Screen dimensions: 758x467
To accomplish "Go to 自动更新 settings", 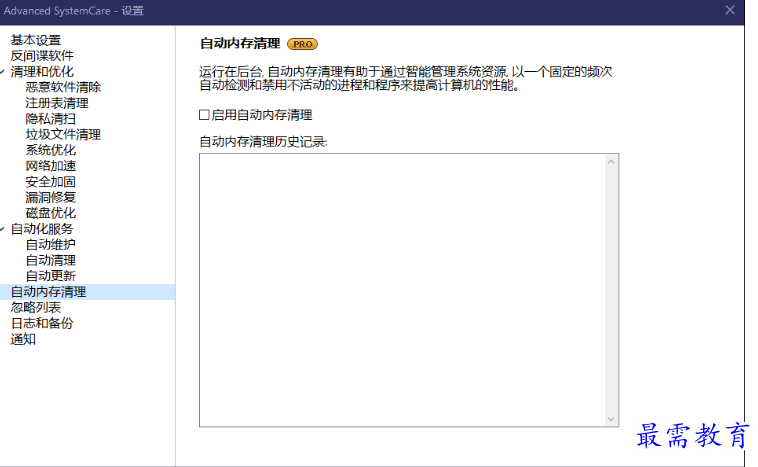I will pos(51,276).
